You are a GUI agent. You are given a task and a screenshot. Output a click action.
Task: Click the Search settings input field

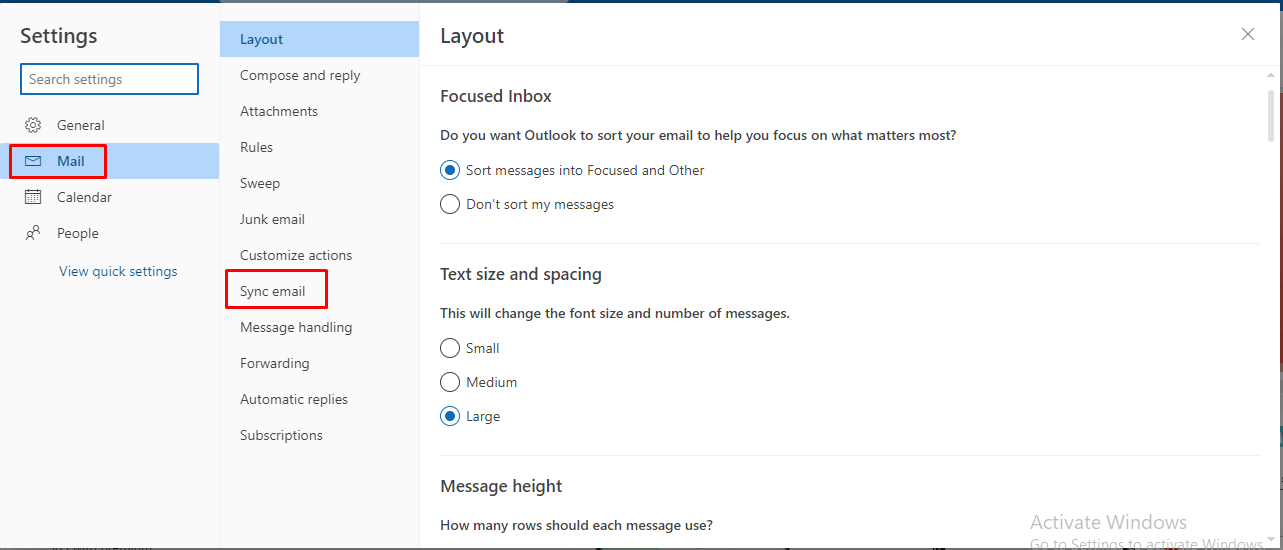pyautogui.click(x=109, y=79)
